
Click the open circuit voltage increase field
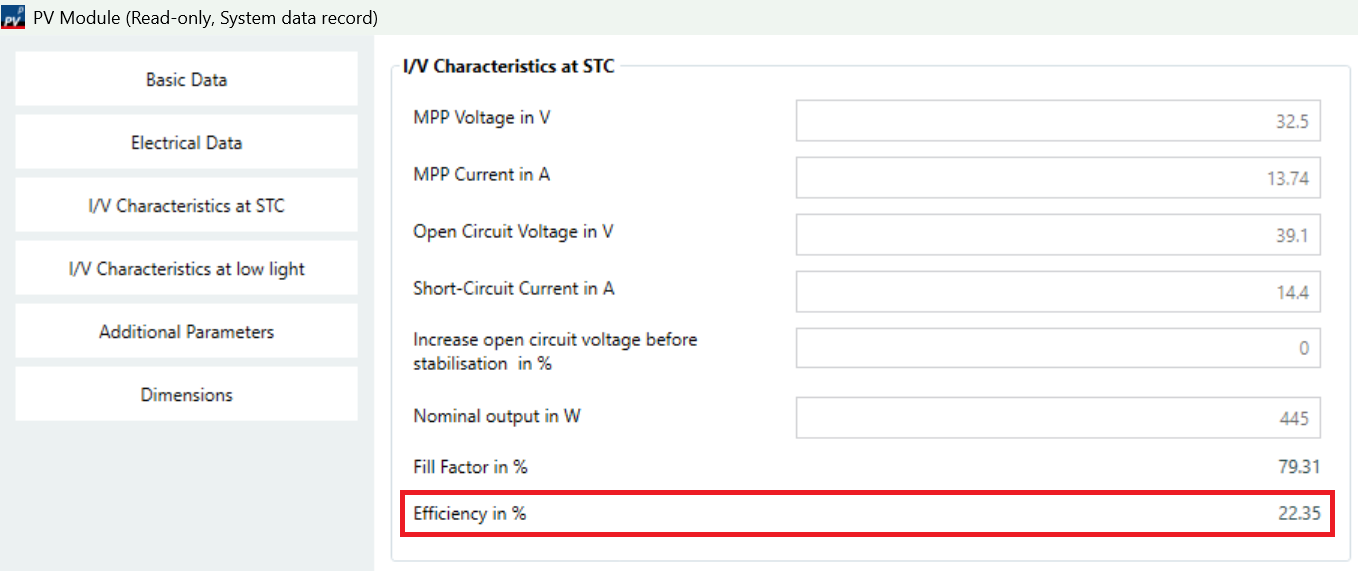pos(1057,348)
